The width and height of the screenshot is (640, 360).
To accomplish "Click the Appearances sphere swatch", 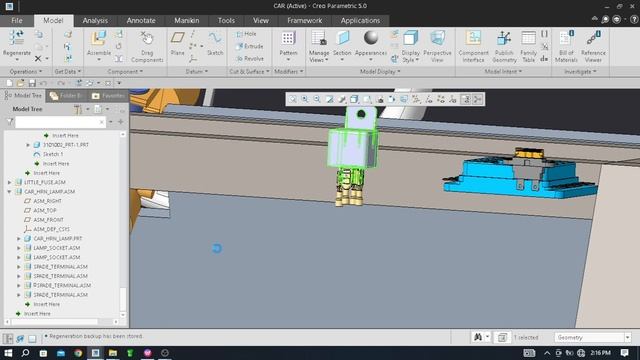I will point(371,38).
